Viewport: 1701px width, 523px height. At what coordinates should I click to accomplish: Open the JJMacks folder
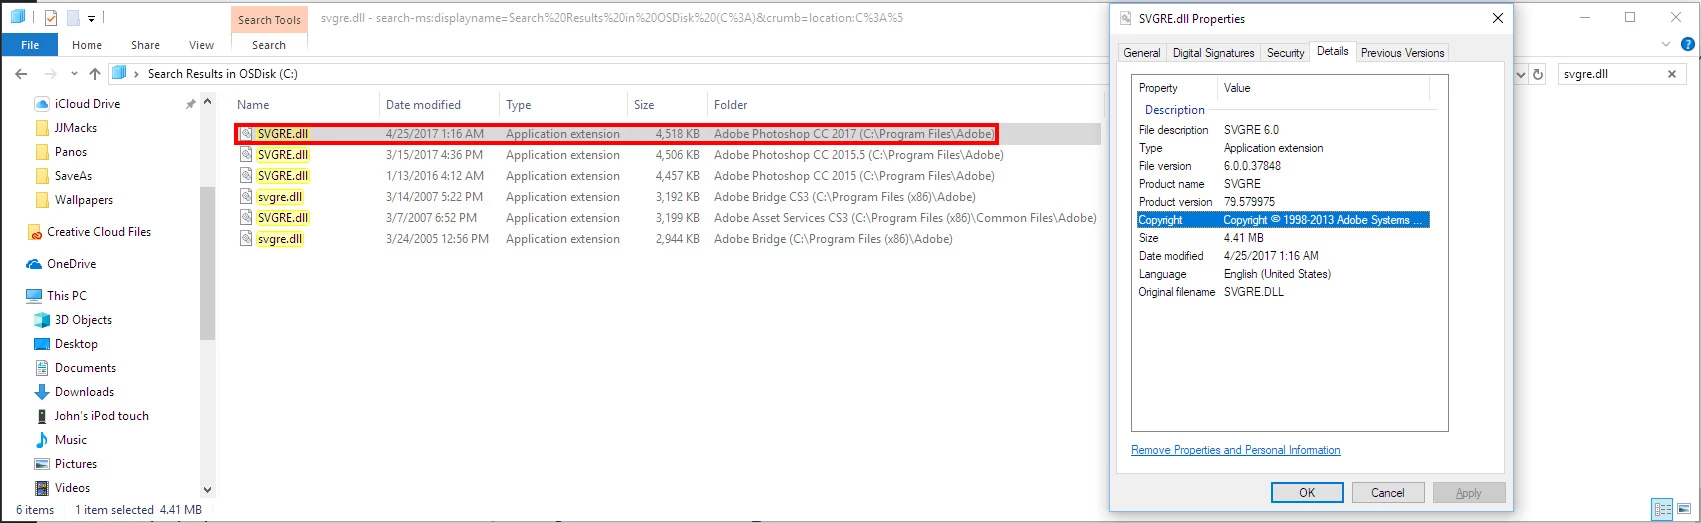coord(75,128)
